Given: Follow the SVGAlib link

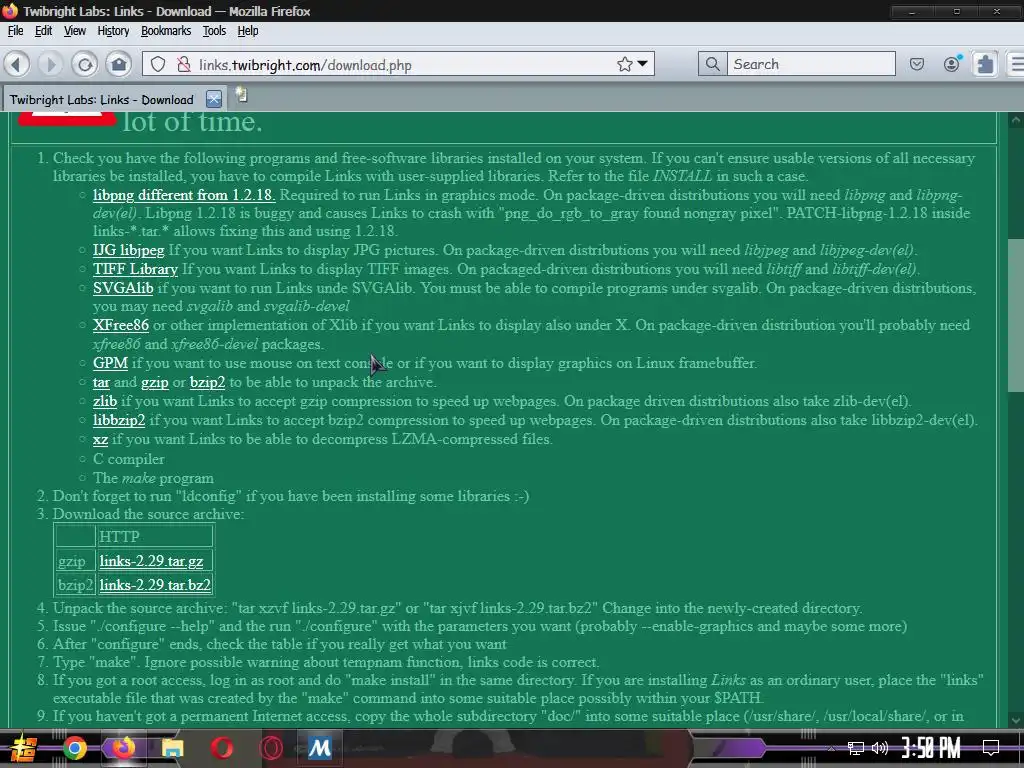Looking at the screenshot, I should click(123, 288).
